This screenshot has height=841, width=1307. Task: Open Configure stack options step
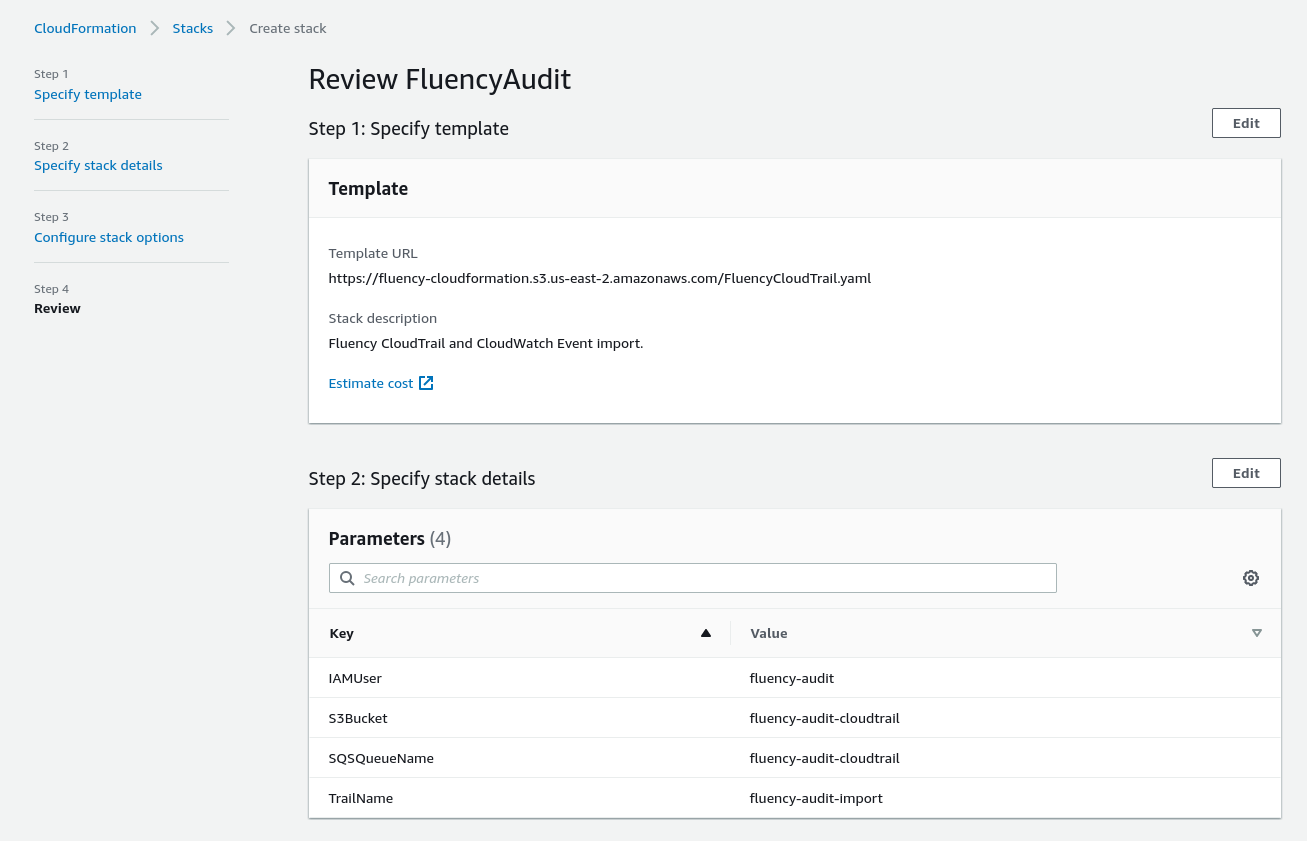[x=109, y=237]
